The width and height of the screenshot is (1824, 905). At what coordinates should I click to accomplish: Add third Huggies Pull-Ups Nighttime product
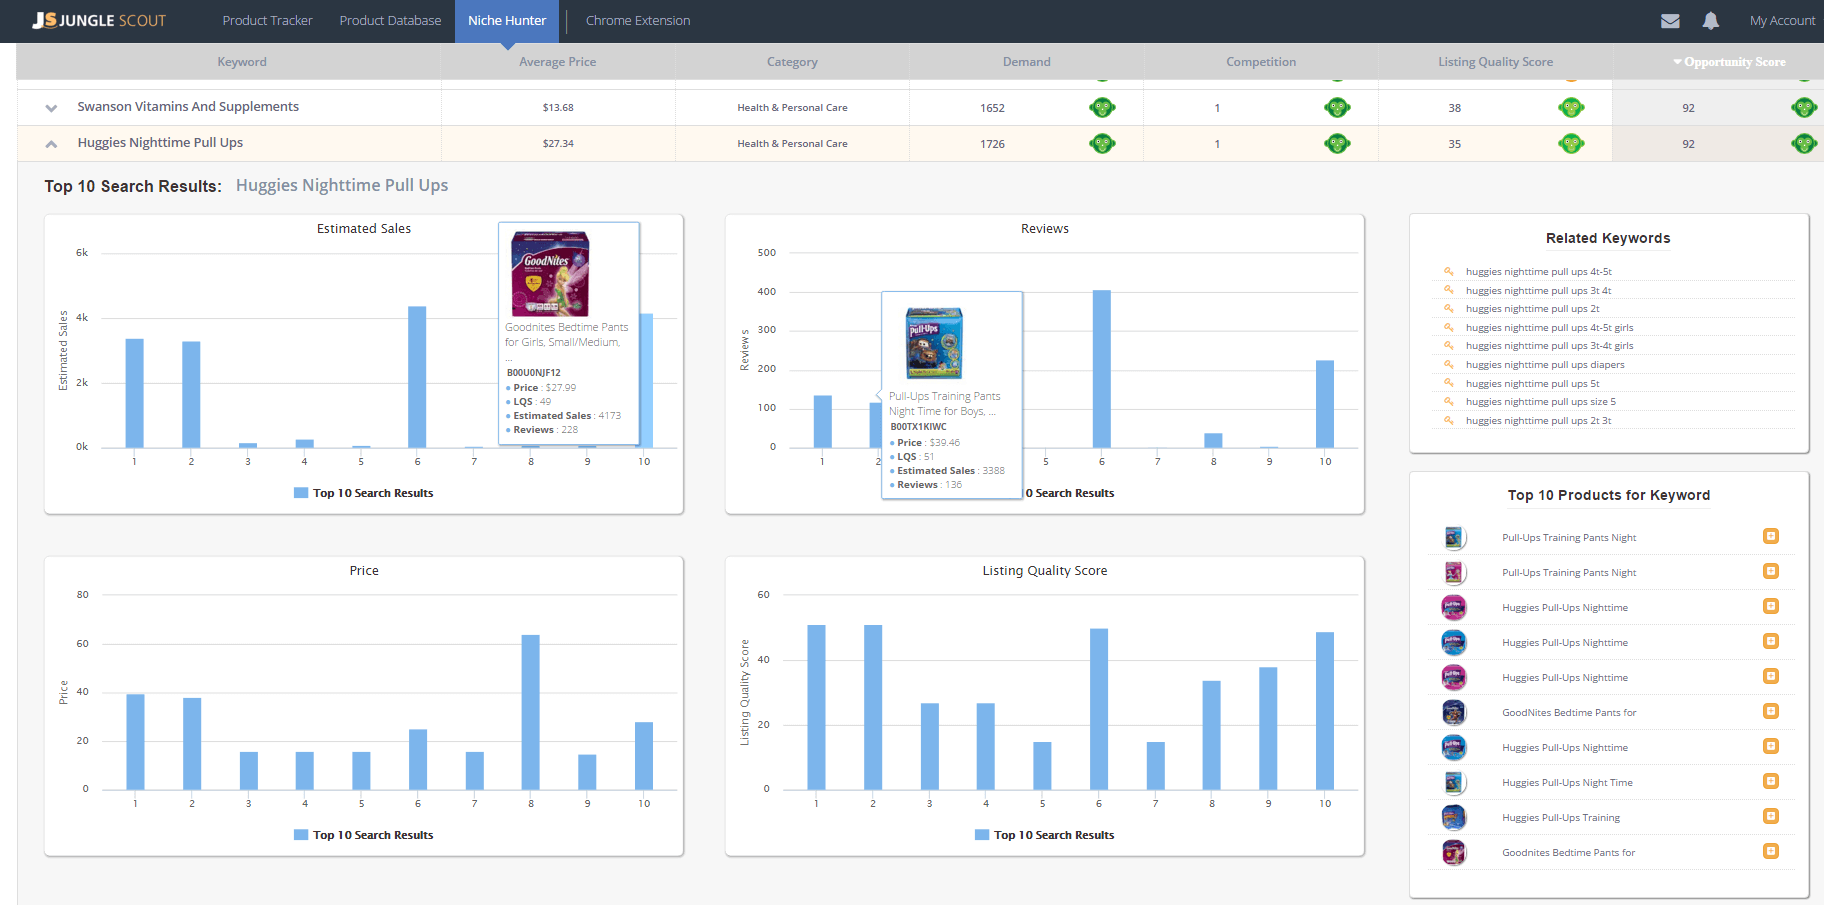coord(1770,677)
